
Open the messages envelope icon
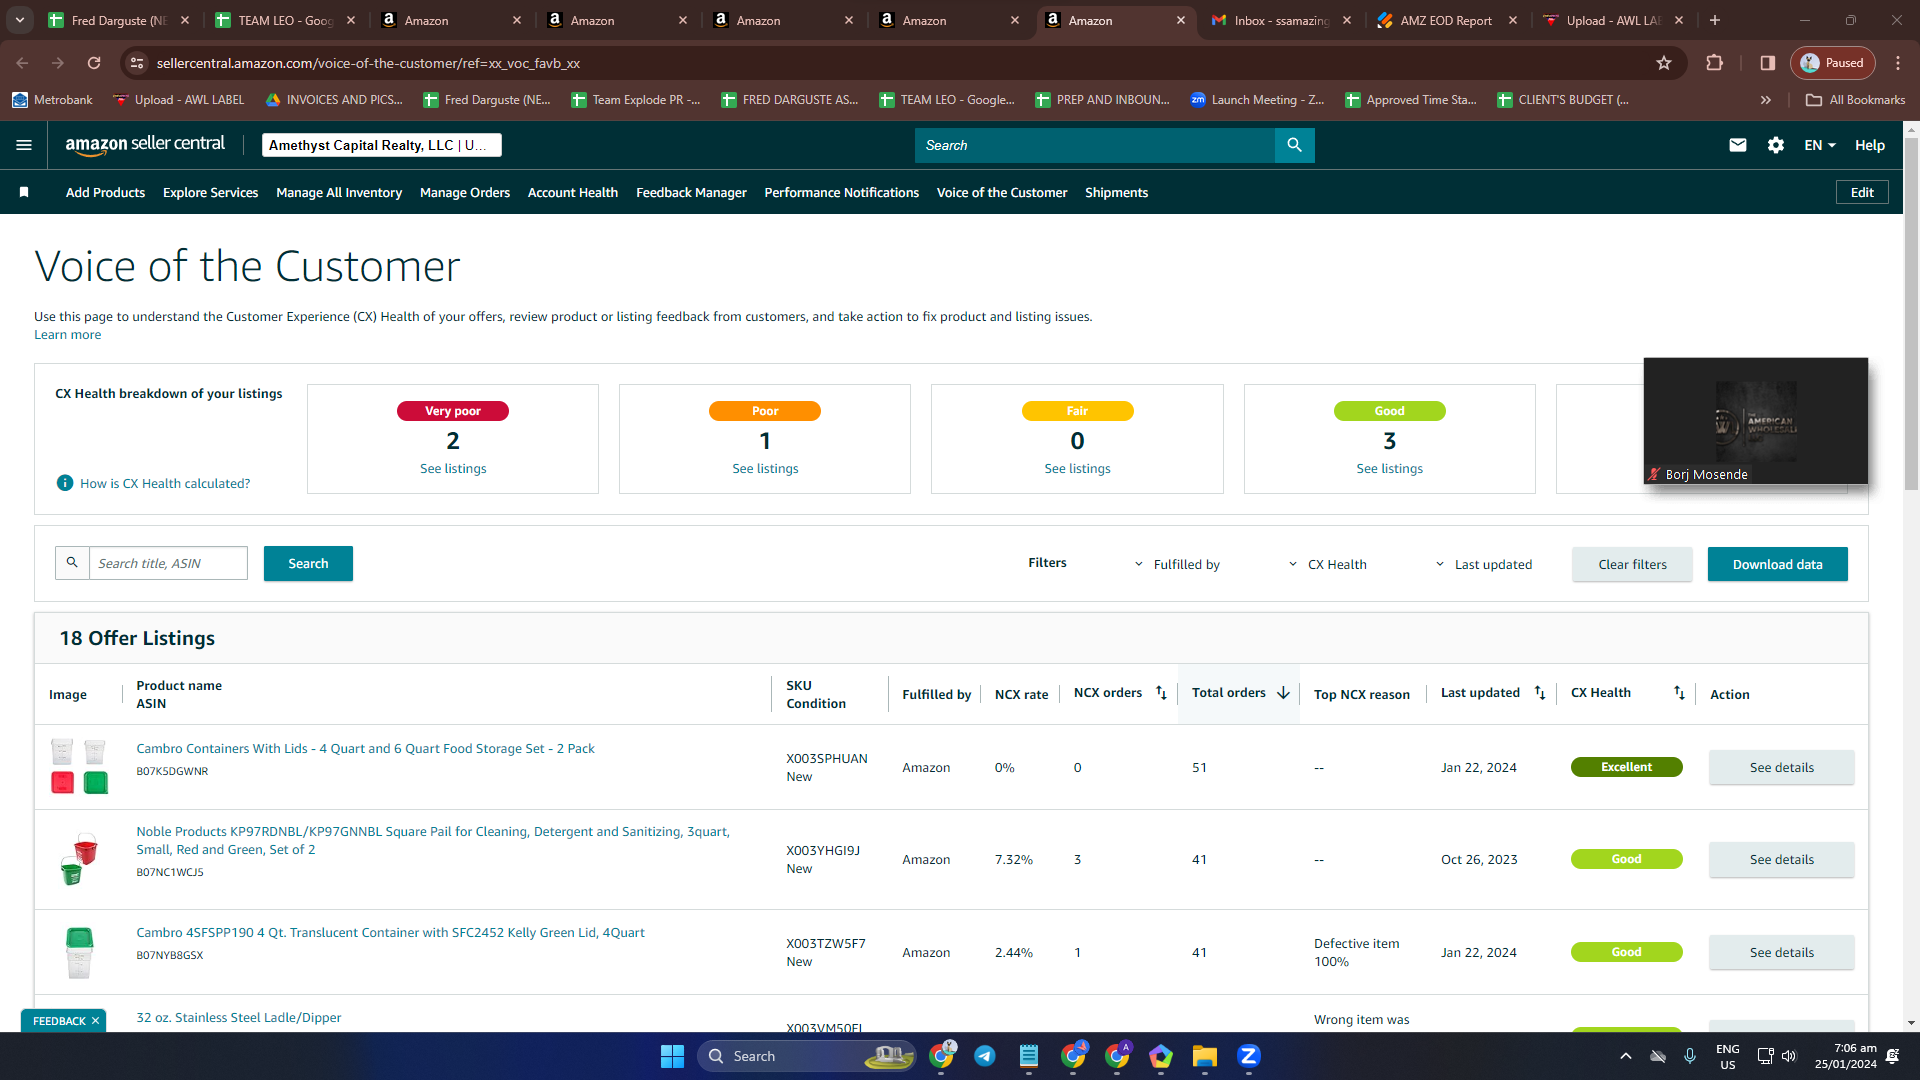click(1738, 145)
